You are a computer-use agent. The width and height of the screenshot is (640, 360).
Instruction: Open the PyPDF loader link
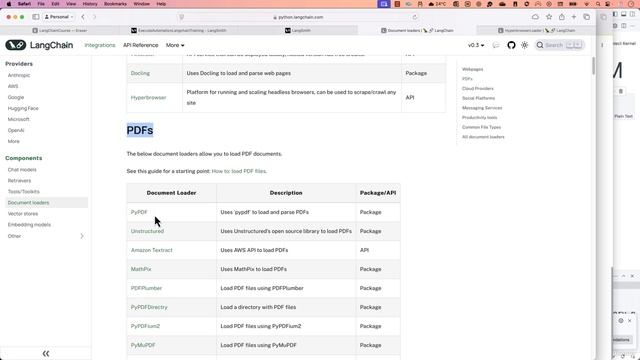tap(139, 212)
